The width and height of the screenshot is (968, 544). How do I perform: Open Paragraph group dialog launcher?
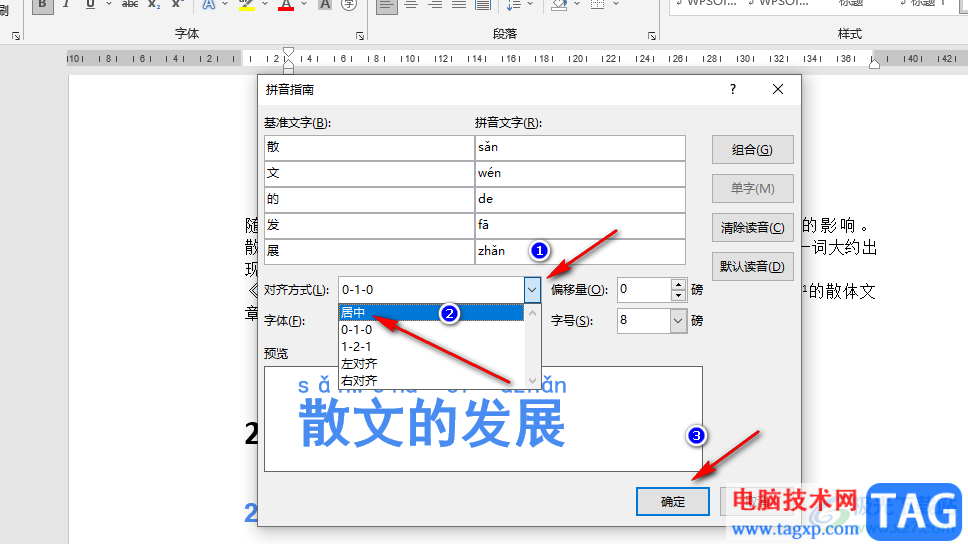652,36
